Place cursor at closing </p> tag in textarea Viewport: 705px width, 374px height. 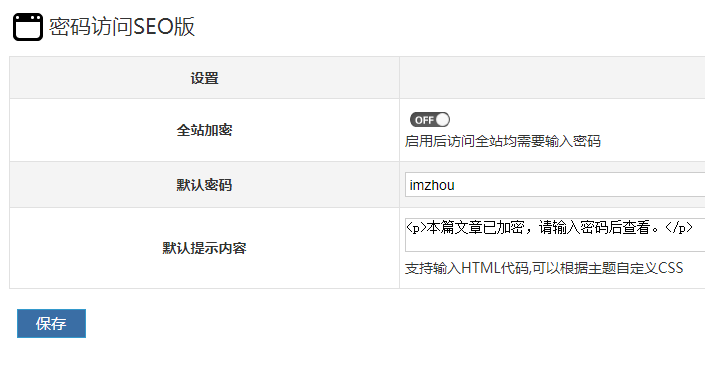click(679, 228)
